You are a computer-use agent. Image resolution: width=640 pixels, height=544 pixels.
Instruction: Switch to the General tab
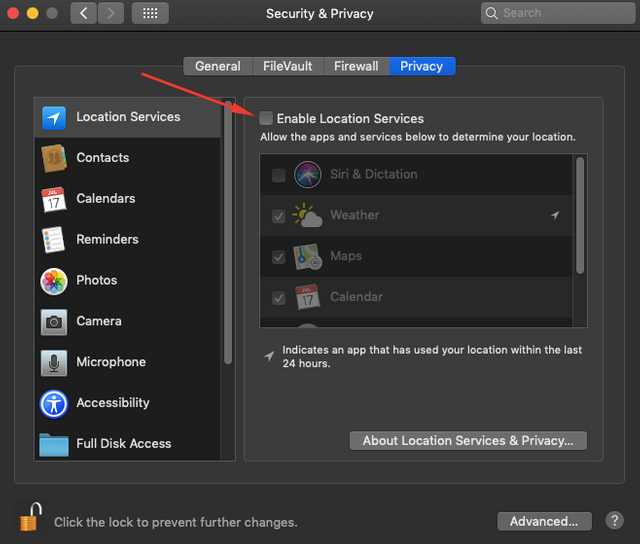pos(218,66)
